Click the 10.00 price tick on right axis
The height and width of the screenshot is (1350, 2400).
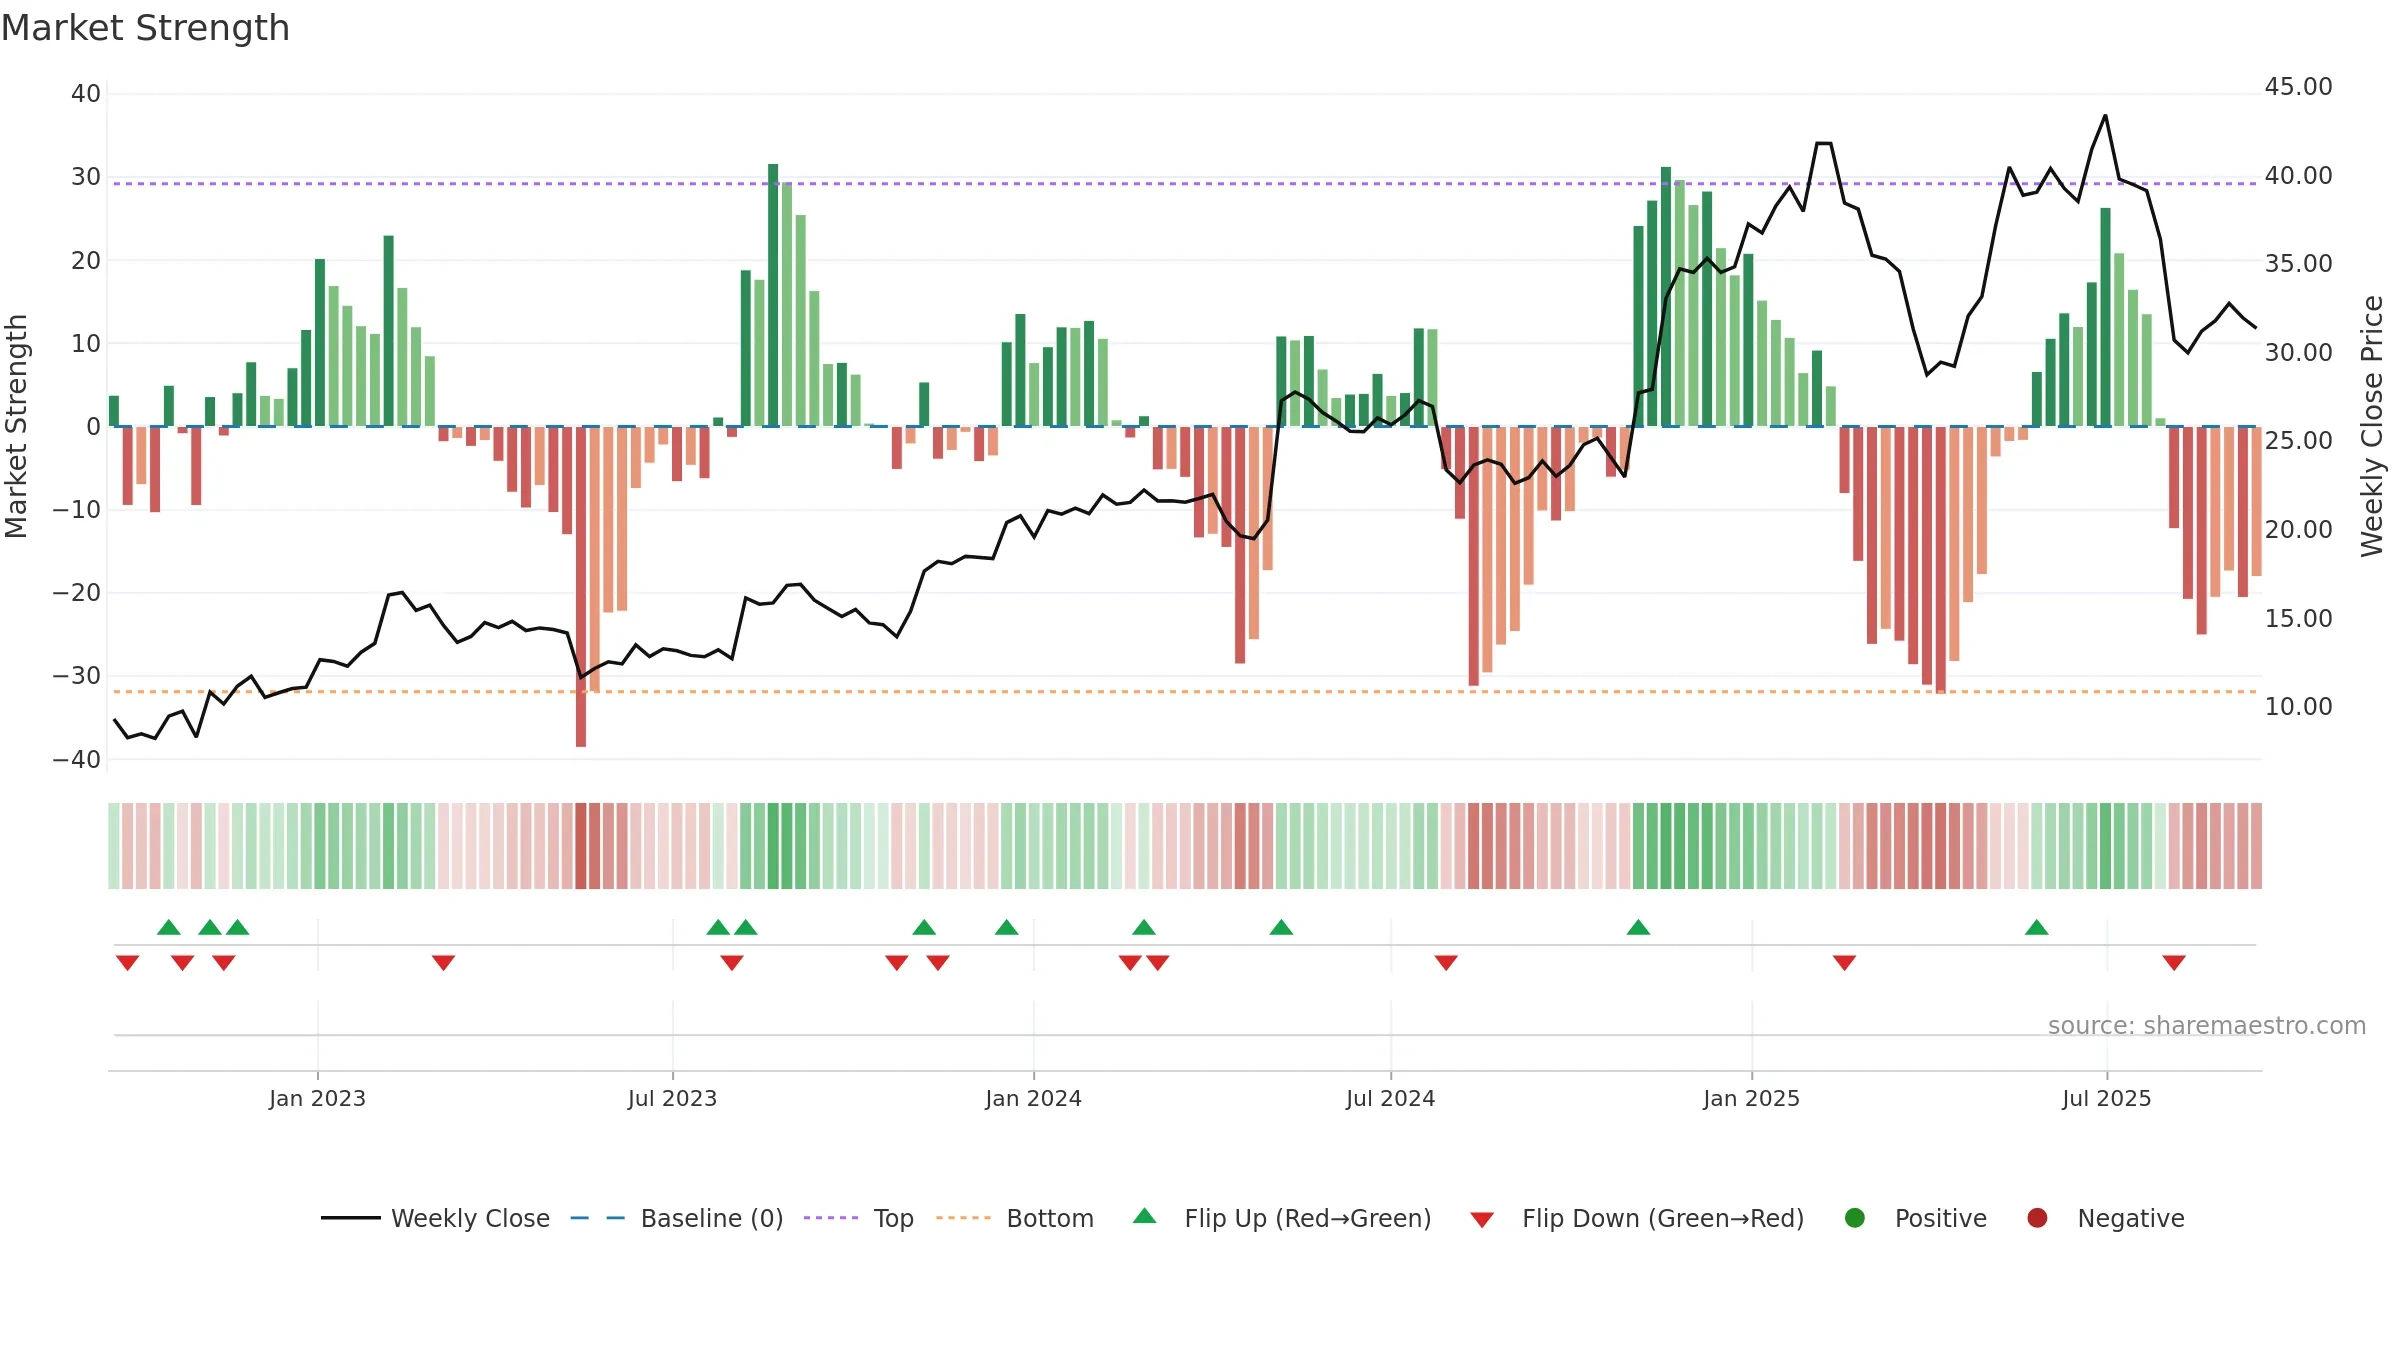(x=2298, y=706)
